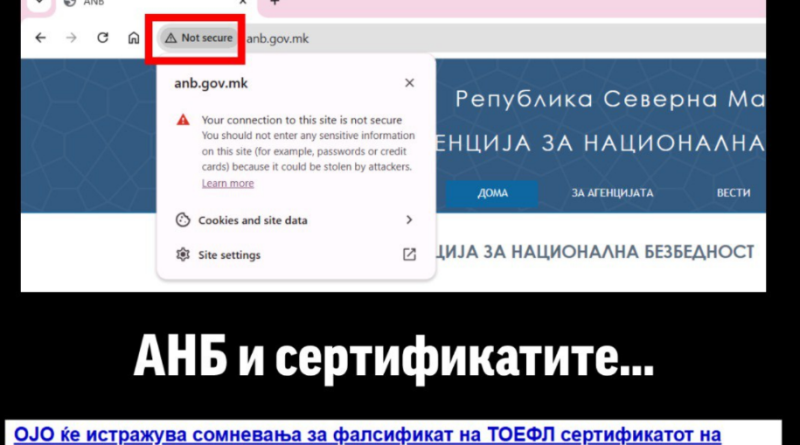Viewport: 800px width, 445px height.
Task: Reload the page with the refresh icon
Action: [x=103, y=38]
